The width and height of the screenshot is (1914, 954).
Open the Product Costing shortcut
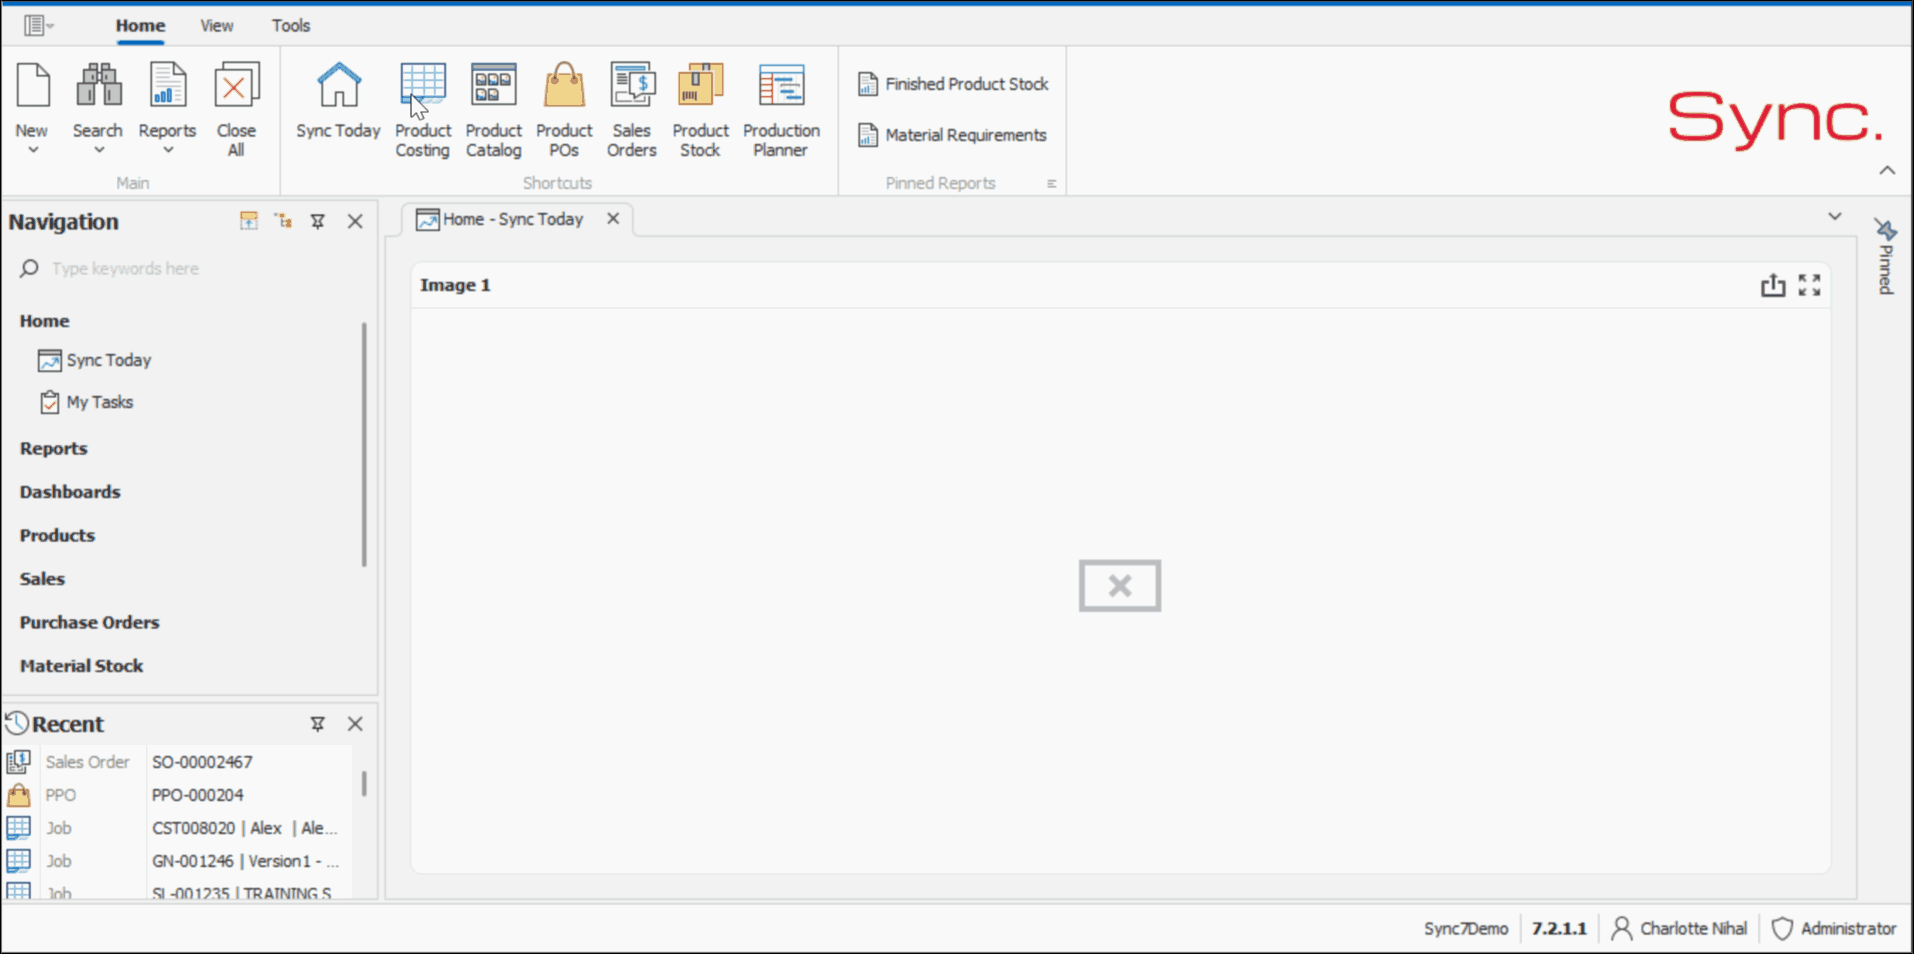(x=423, y=110)
